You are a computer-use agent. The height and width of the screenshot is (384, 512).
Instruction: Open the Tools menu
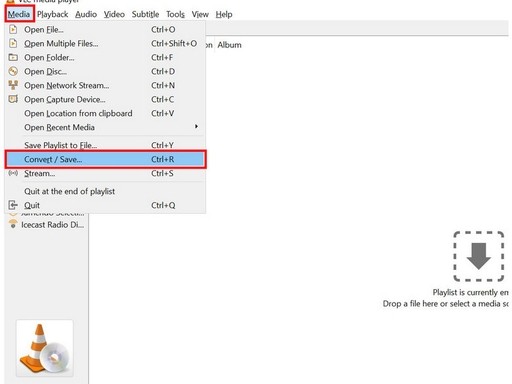[x=175, y=14]
